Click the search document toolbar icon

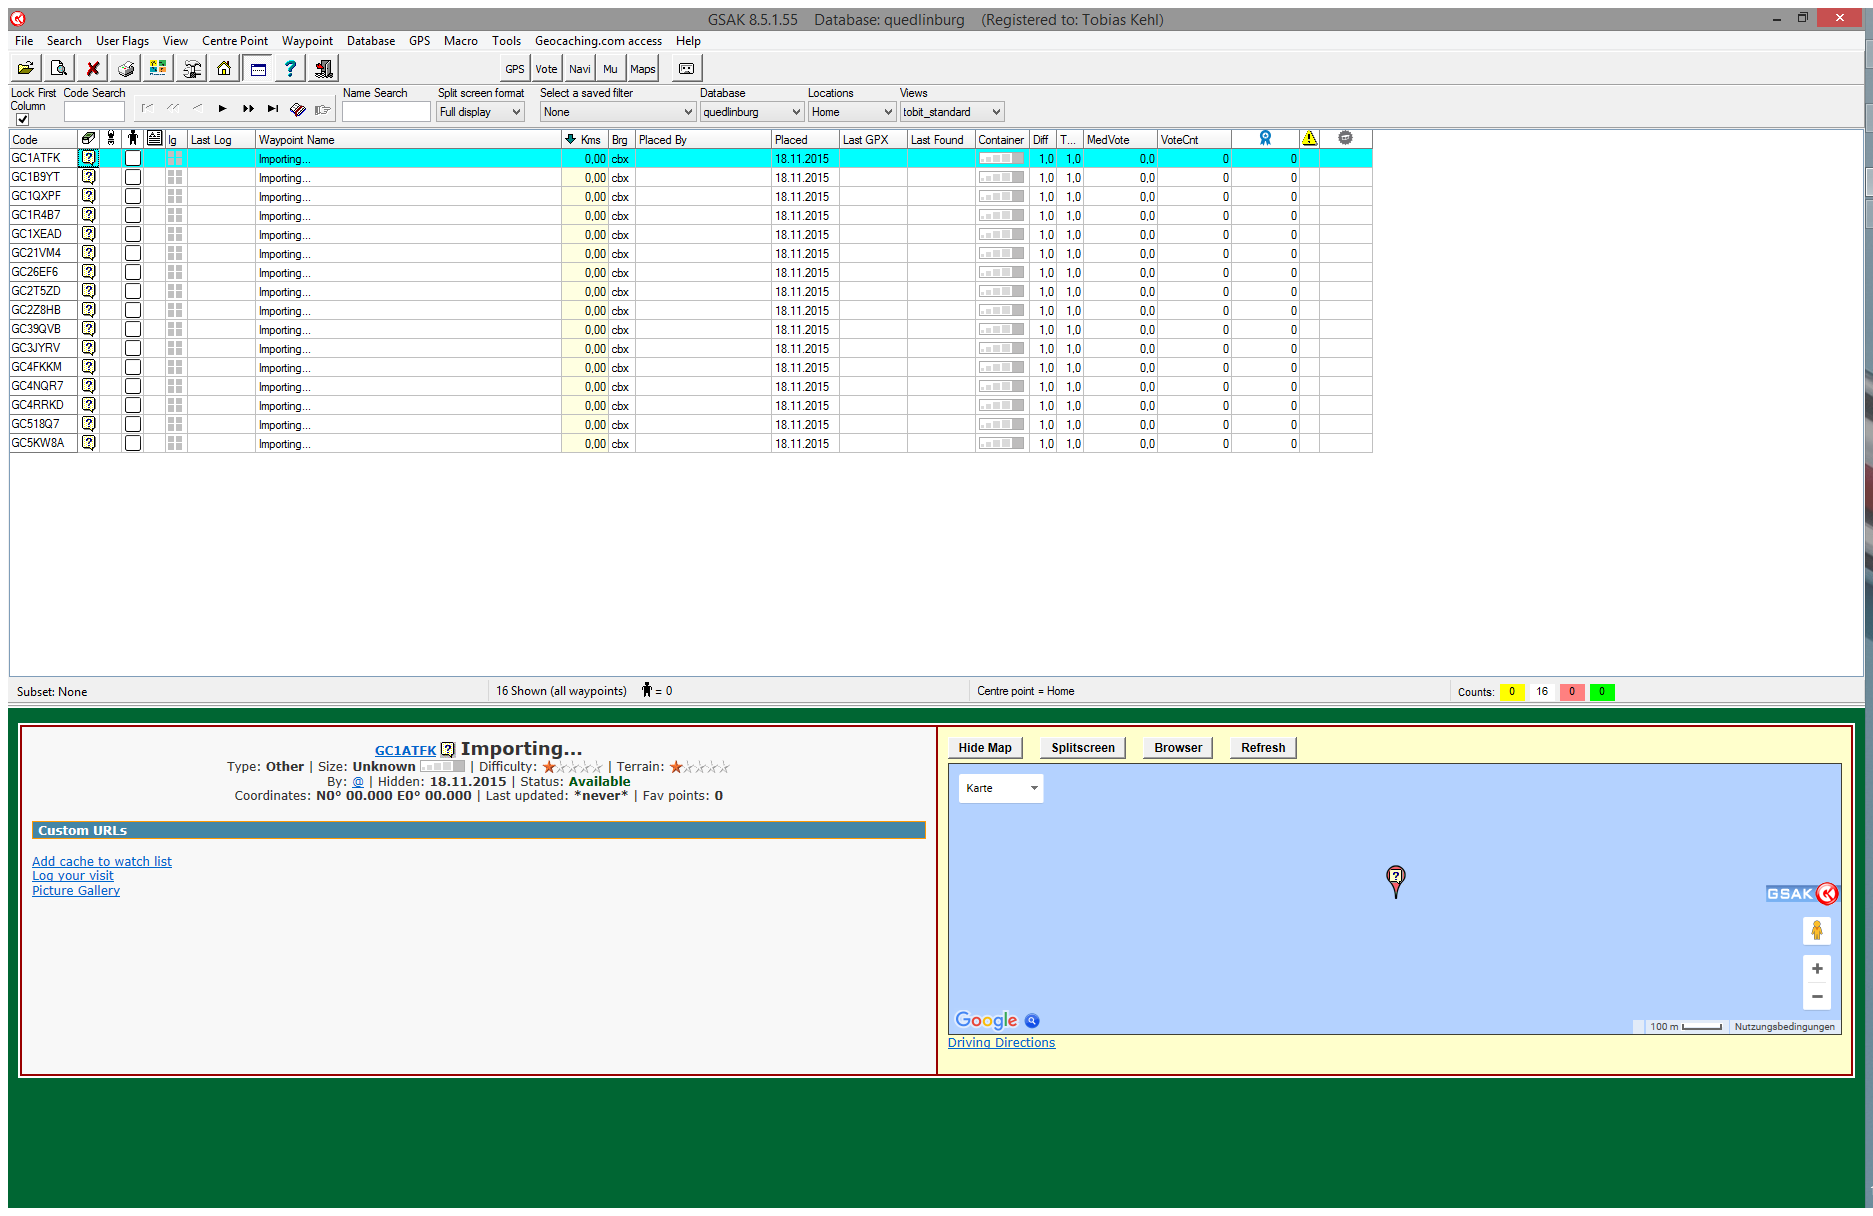[x=59, y=68]
